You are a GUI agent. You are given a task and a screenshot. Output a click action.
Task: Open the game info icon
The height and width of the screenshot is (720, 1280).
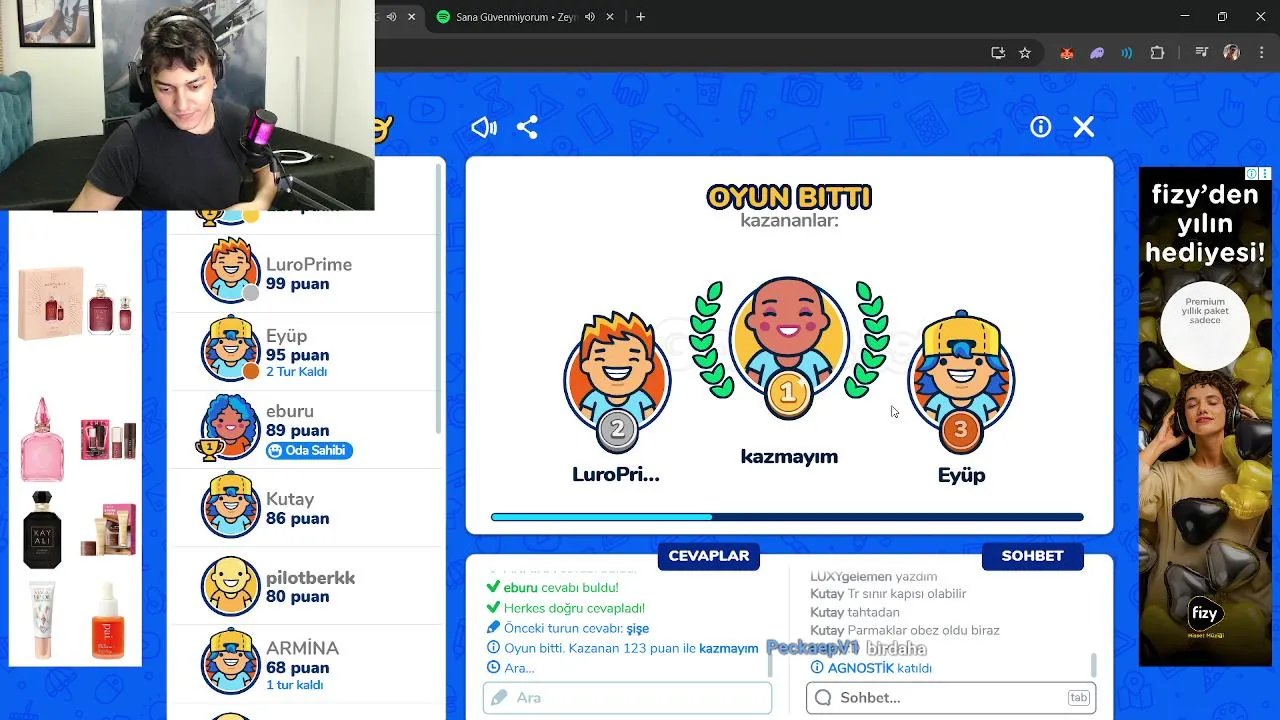(x=1041, y=127)
